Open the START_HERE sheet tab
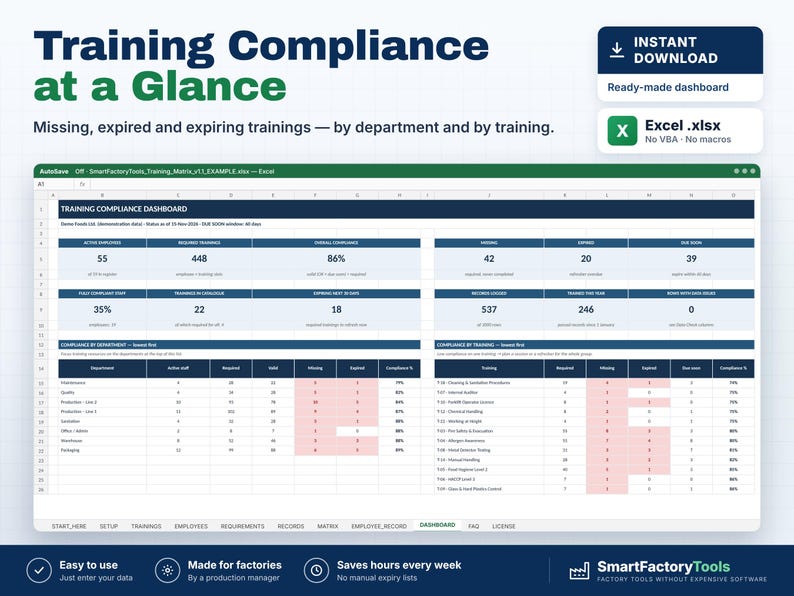 [69, 527]
